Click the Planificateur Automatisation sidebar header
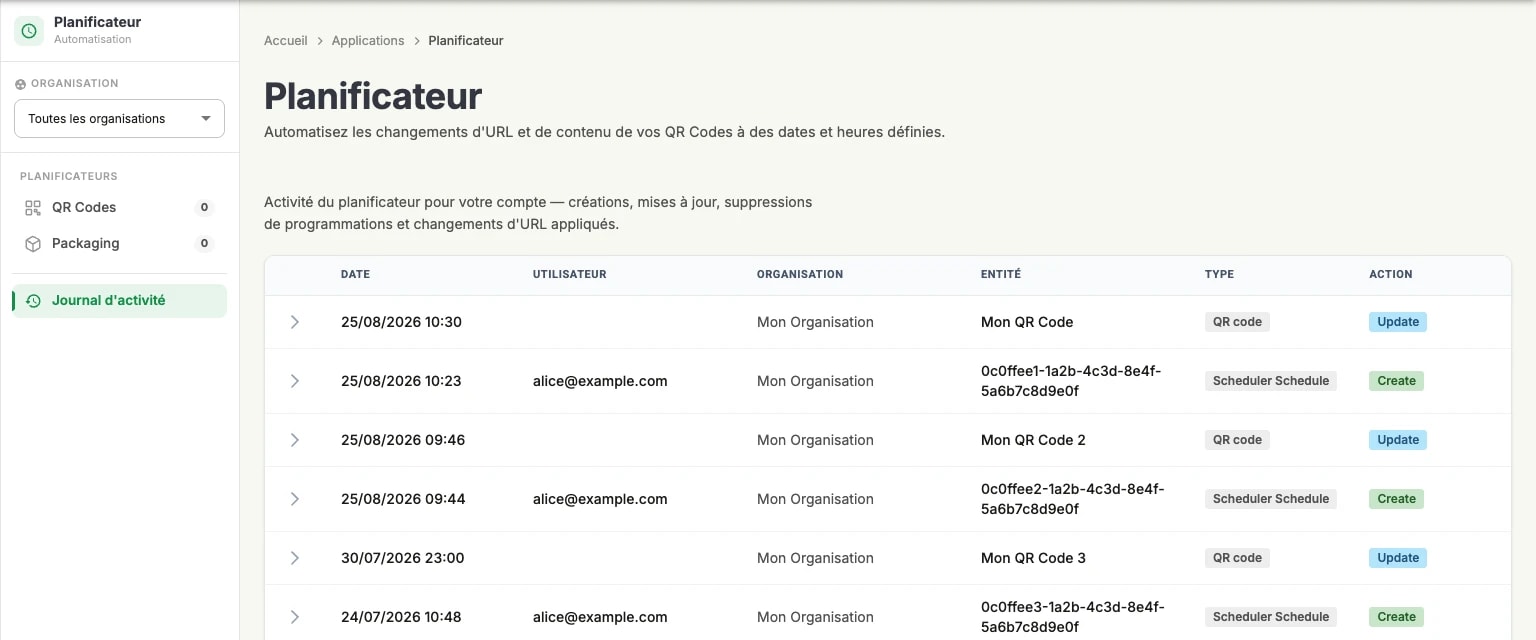The height and width of the screenshot is (640, 1536). click(x=119, y=31)
